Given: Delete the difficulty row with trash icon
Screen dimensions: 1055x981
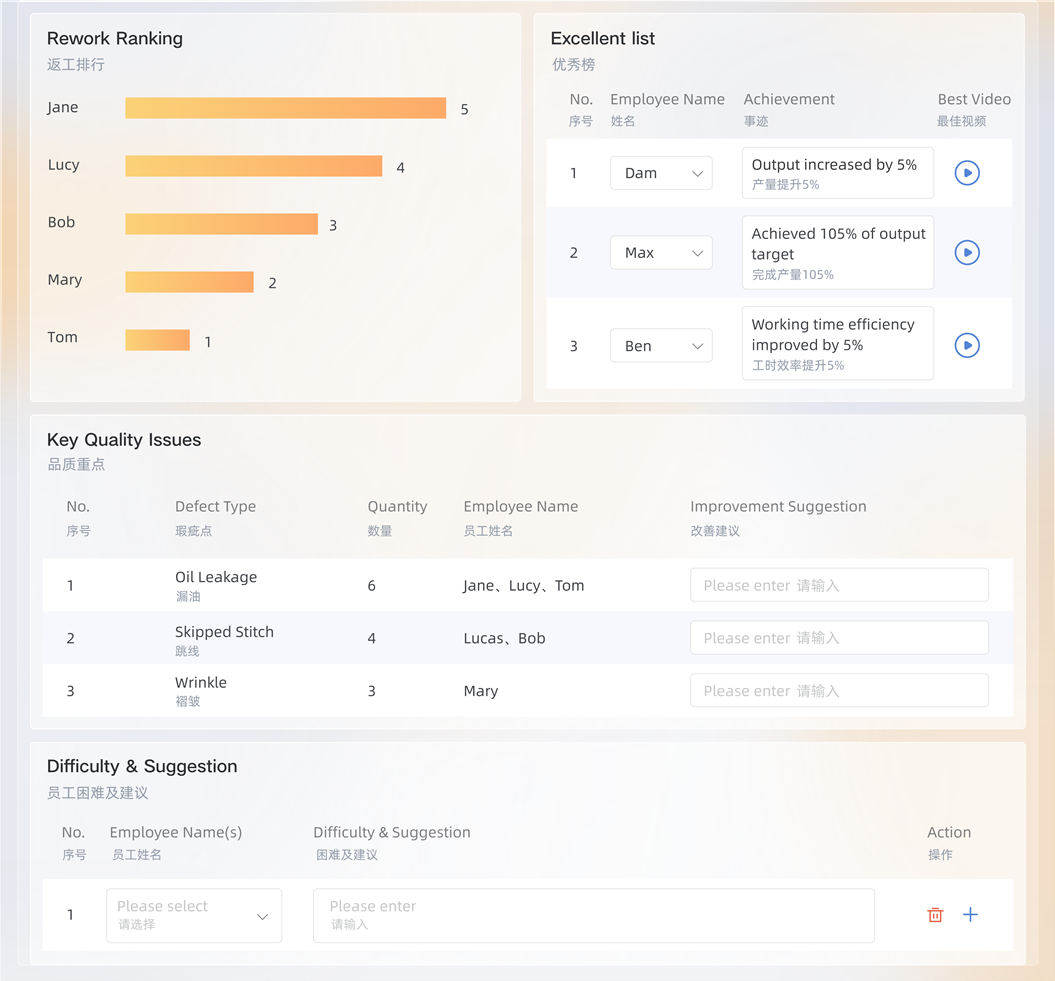Looking at the screenshot, I should (x=935, y=915).
